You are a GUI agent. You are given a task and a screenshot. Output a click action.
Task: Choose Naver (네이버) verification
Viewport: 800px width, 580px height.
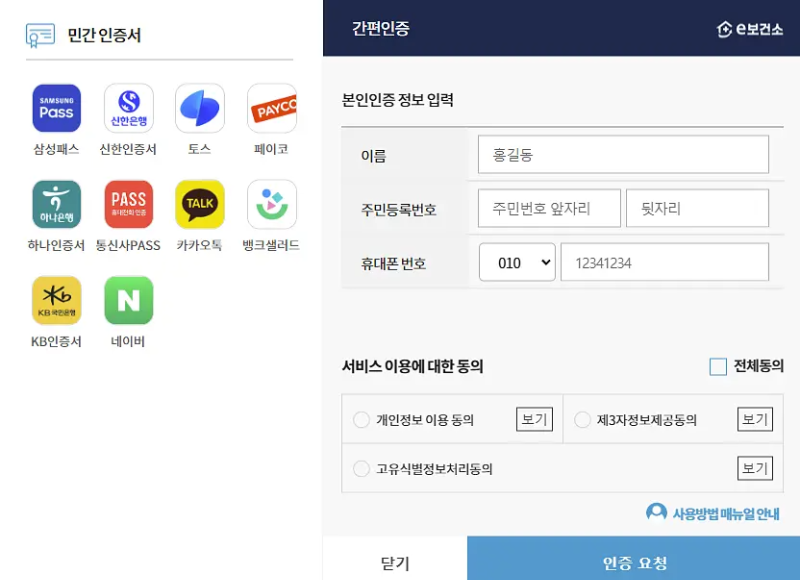[128, 300]
